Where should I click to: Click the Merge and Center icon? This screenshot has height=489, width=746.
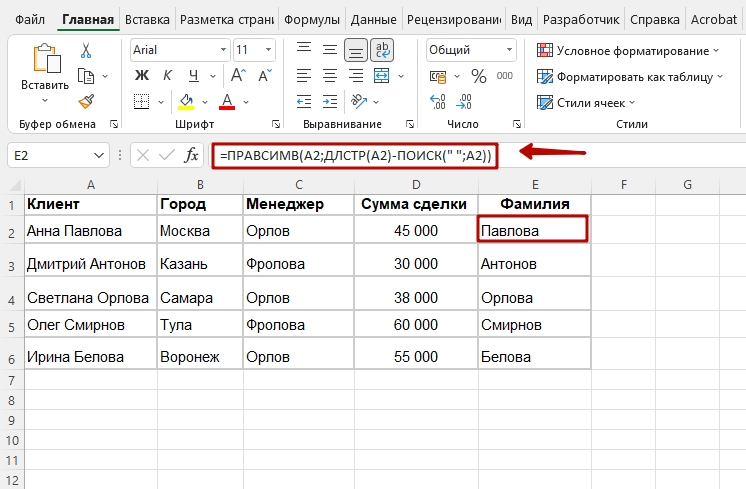[381, 76]
